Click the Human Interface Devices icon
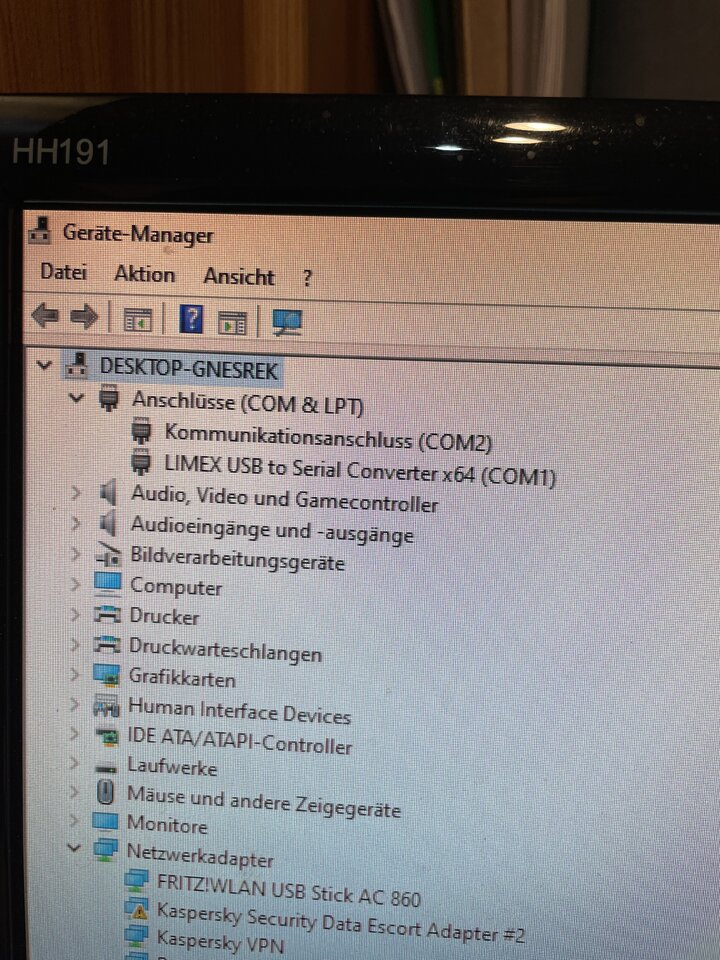Image resolution: width=720 pixels, height=960 pixels. [x=106, y=705]
